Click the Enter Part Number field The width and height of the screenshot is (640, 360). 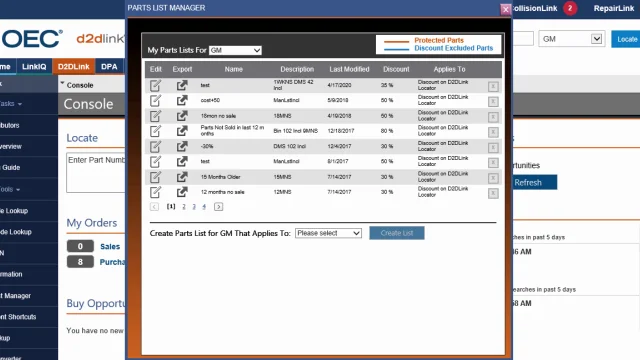[96, 173]
